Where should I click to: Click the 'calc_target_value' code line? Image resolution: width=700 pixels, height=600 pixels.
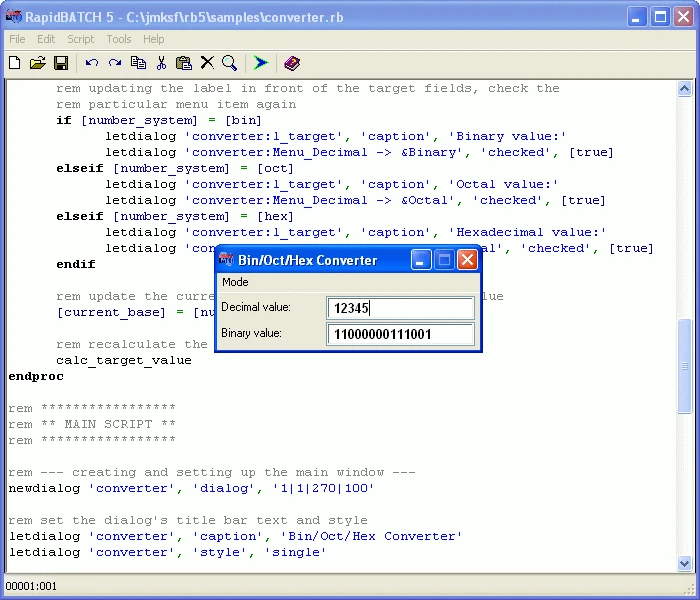point(124,360)
